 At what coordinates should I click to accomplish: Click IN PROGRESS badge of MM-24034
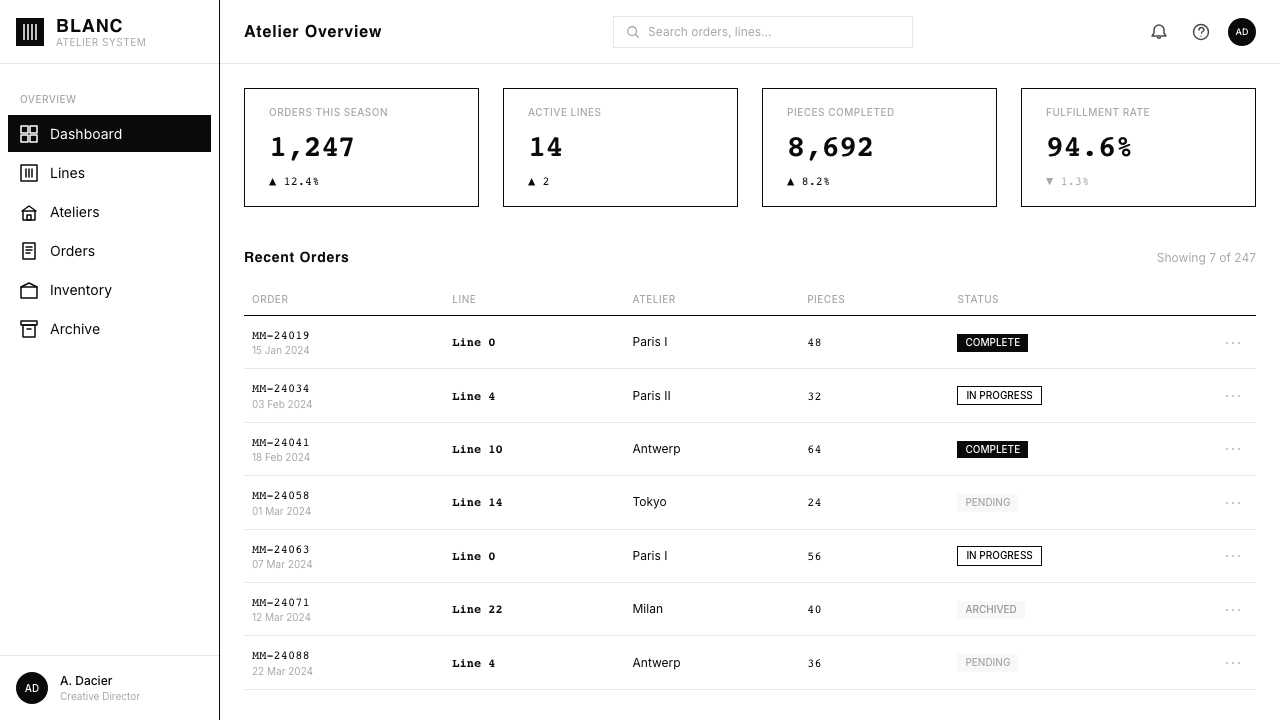pyautogui.click(x=999, y=396)
